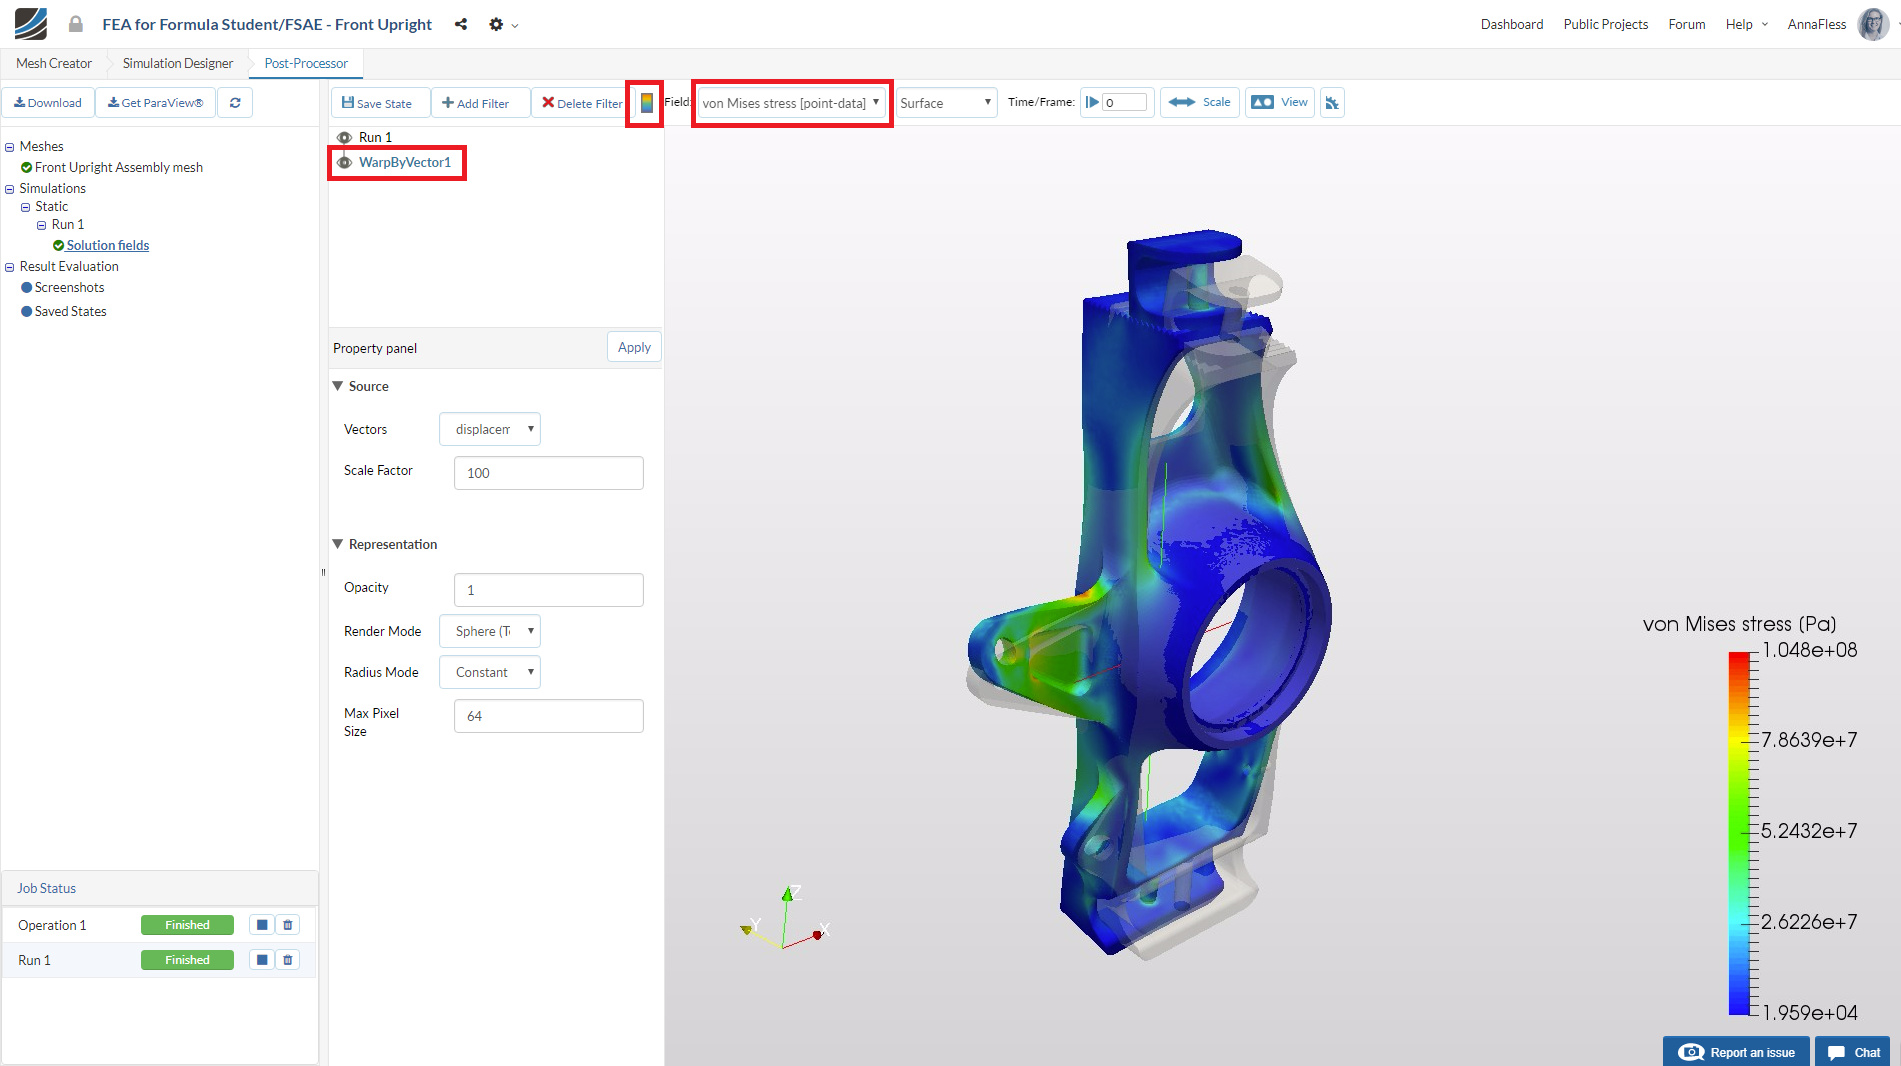Open the Chat button
1901x1066 pixels.
pos(1853,1052)
